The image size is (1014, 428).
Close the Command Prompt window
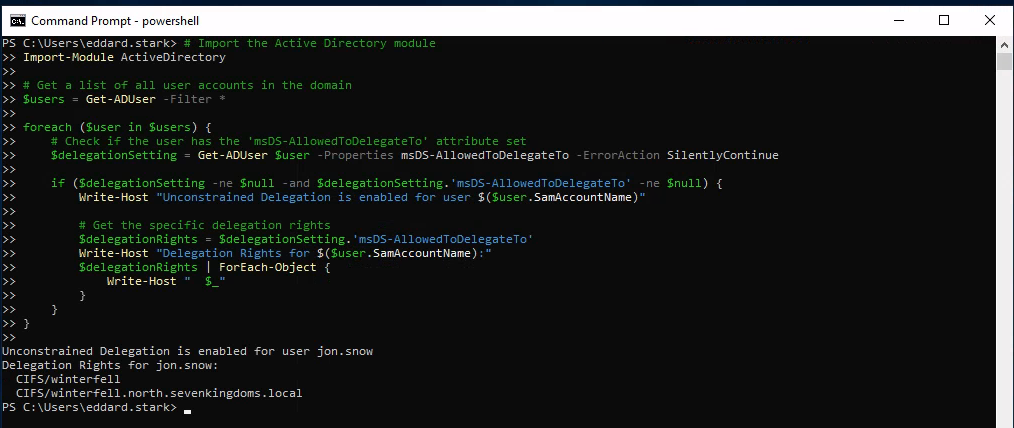tap(989, 20)
